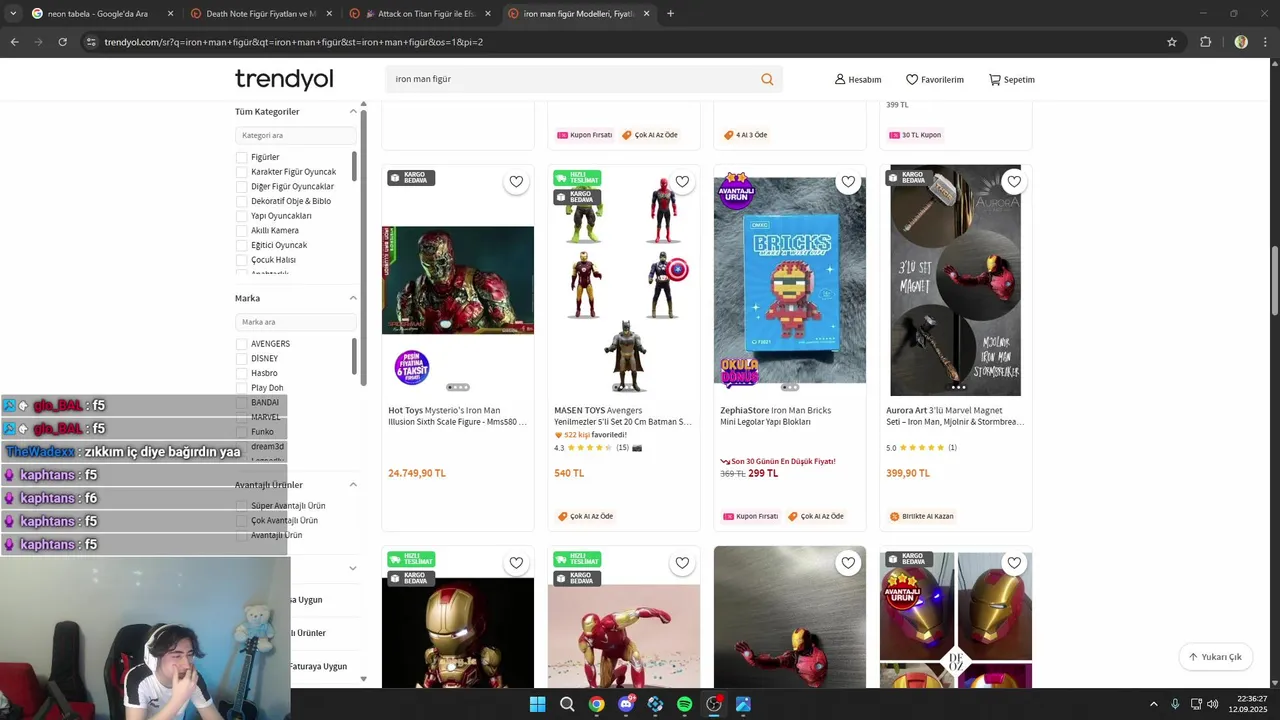
Task: Open Sepetim shopping cart
Action: click(x=1012, y=79)
